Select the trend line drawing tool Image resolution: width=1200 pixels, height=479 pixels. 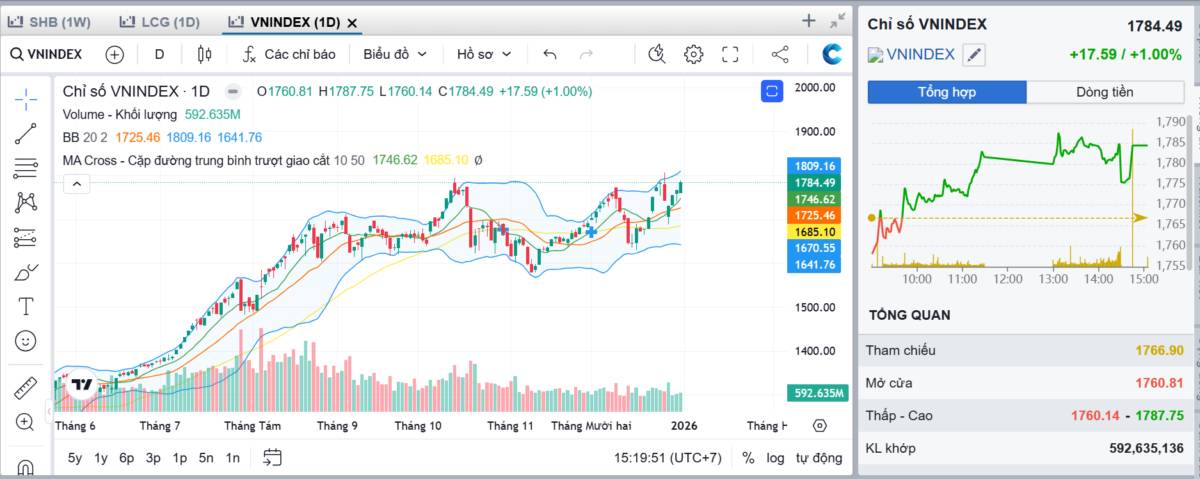[26, 133]
